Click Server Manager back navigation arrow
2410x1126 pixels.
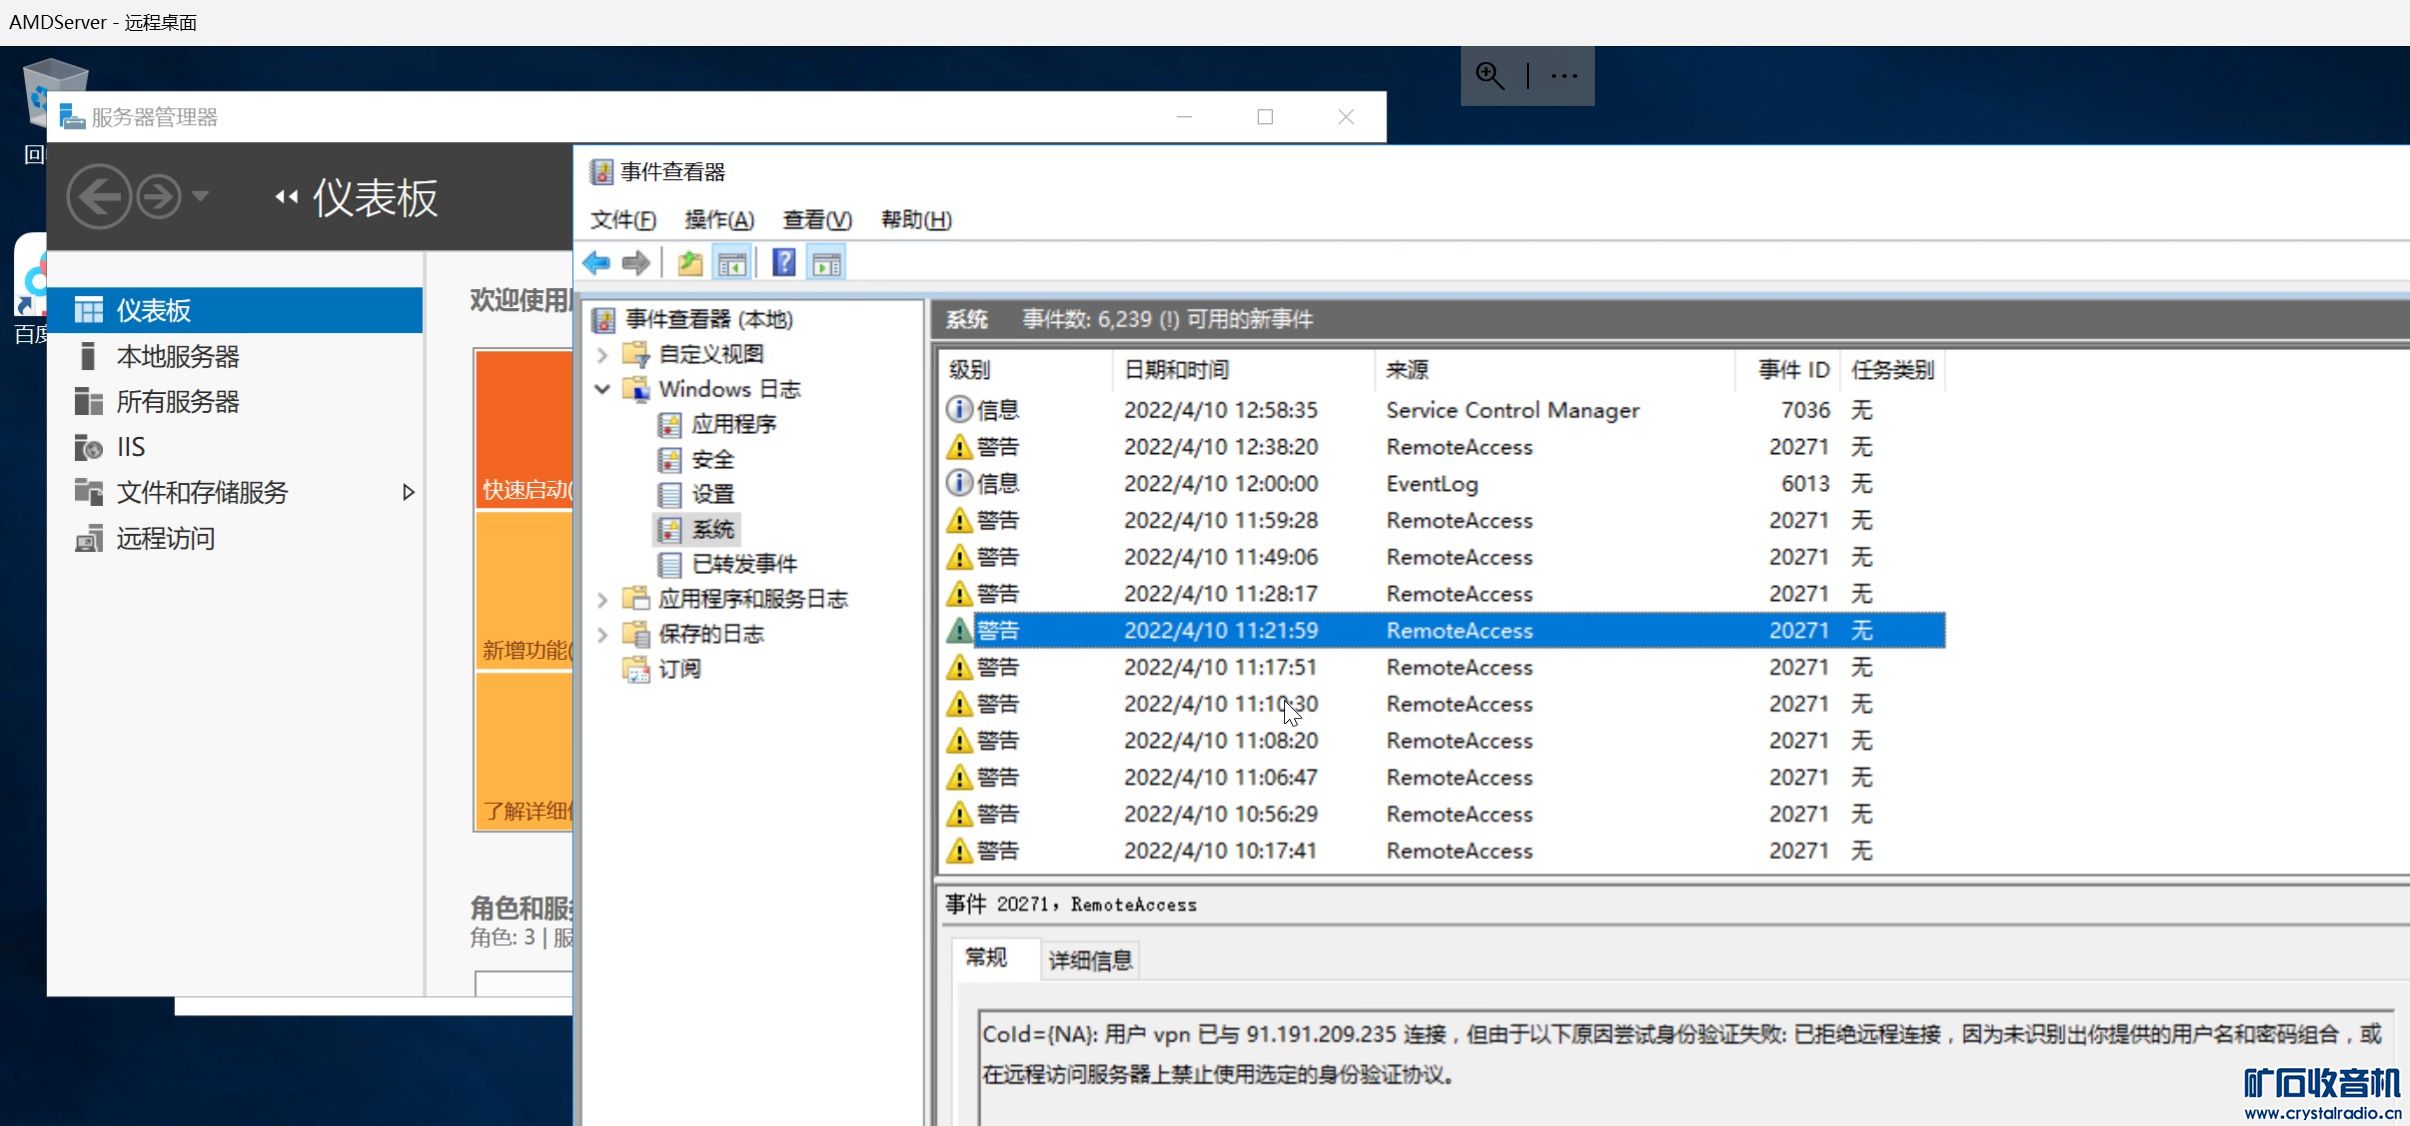pos(99,197)
